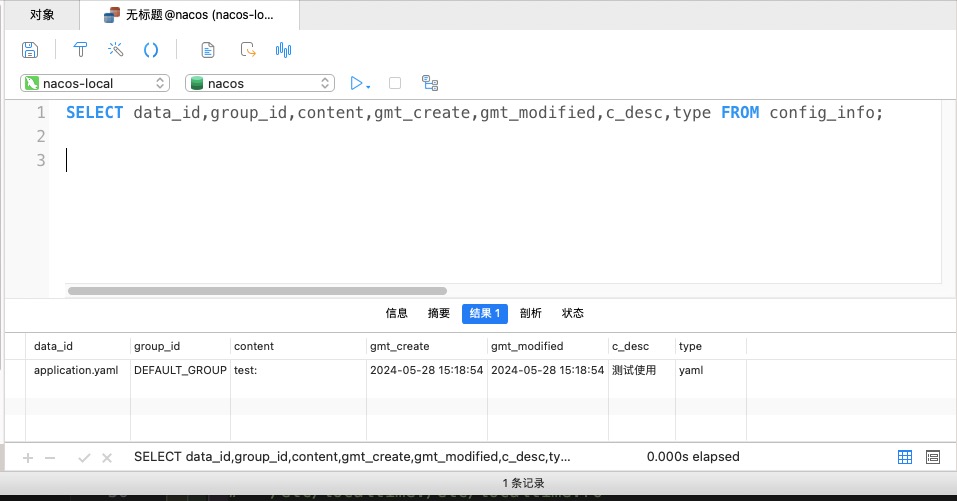The image size is (957, 501).
Task: Expand the Run button dropdown arrow
Action: pos(369,85)
